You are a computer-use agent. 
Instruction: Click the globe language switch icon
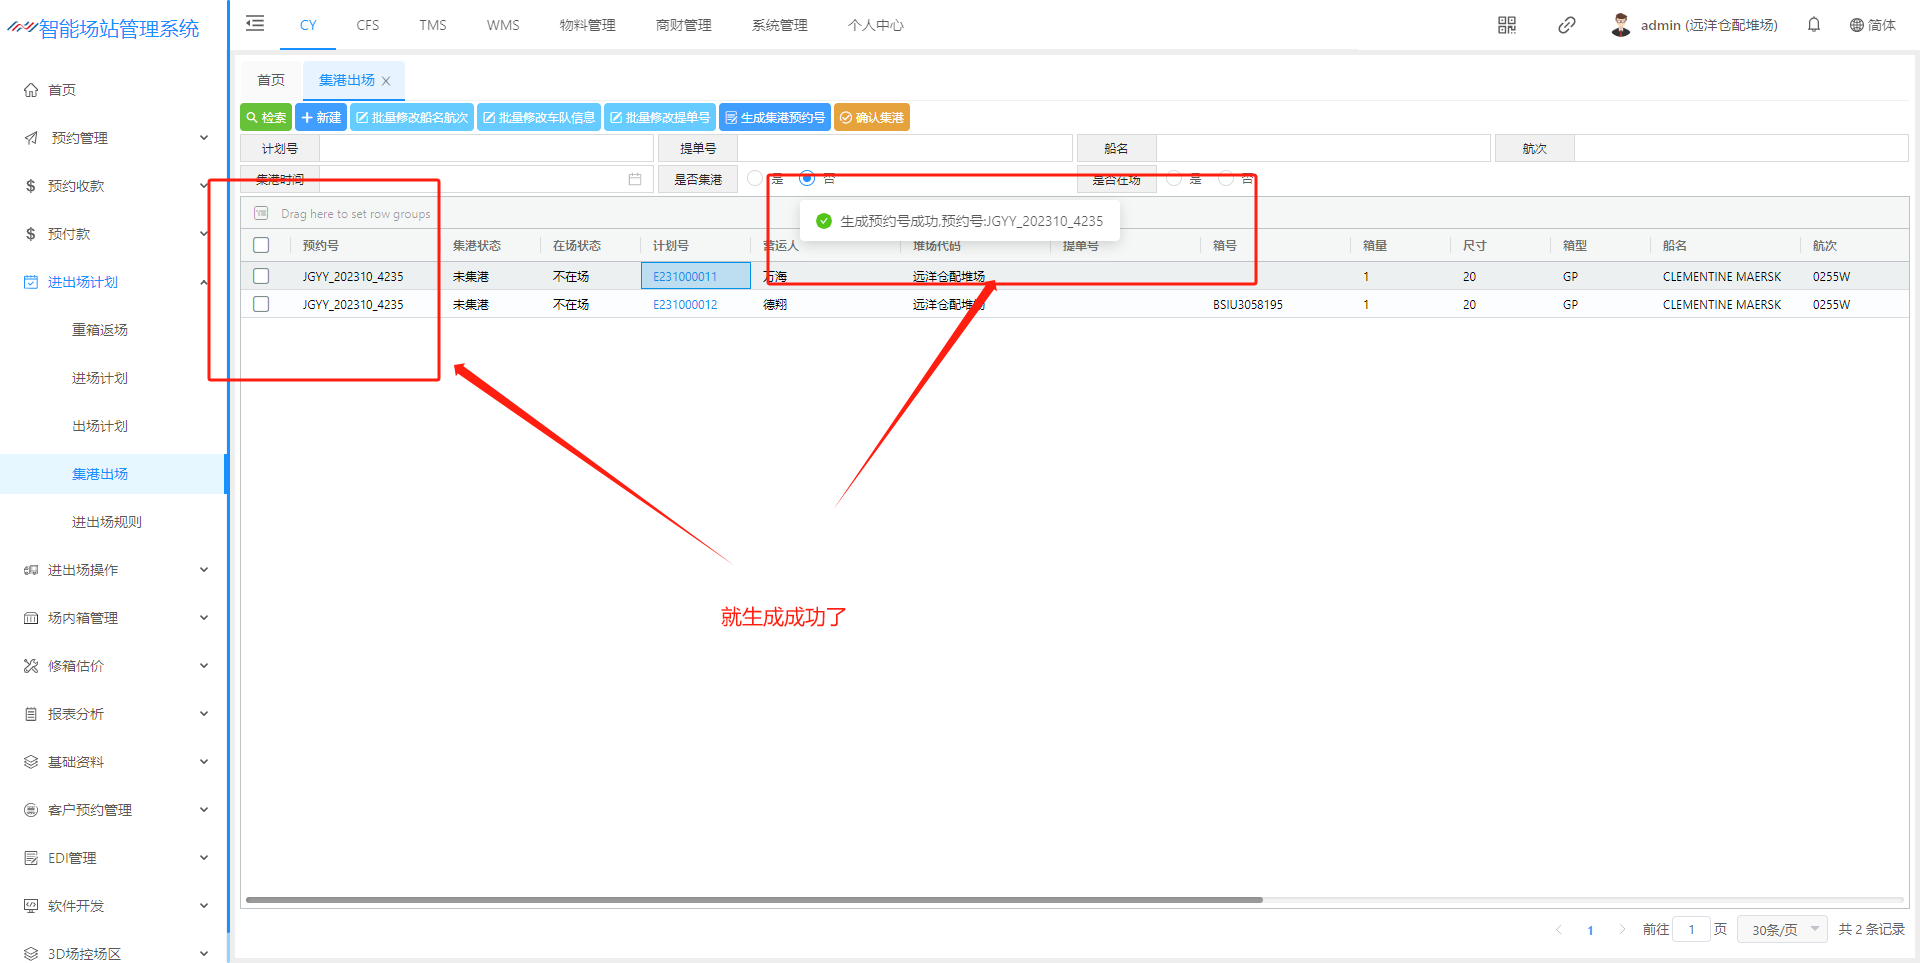1856,25
